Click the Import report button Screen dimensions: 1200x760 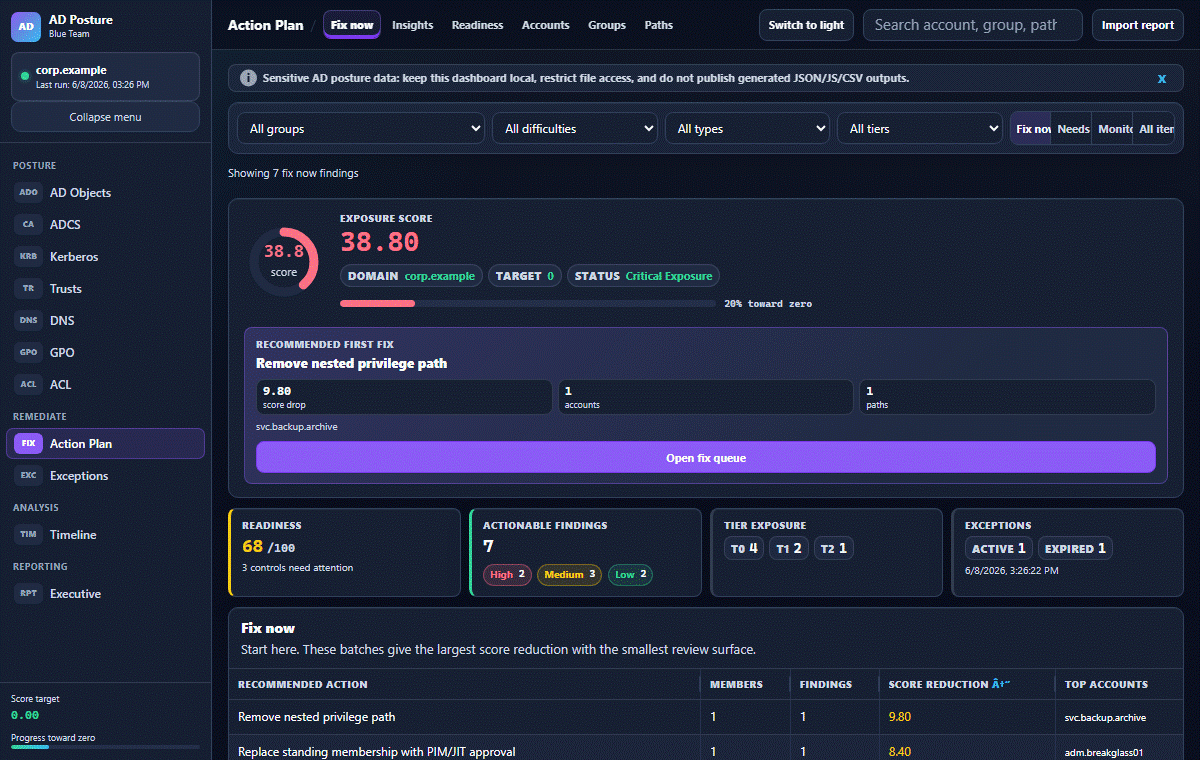click(x=1137, y=25)
